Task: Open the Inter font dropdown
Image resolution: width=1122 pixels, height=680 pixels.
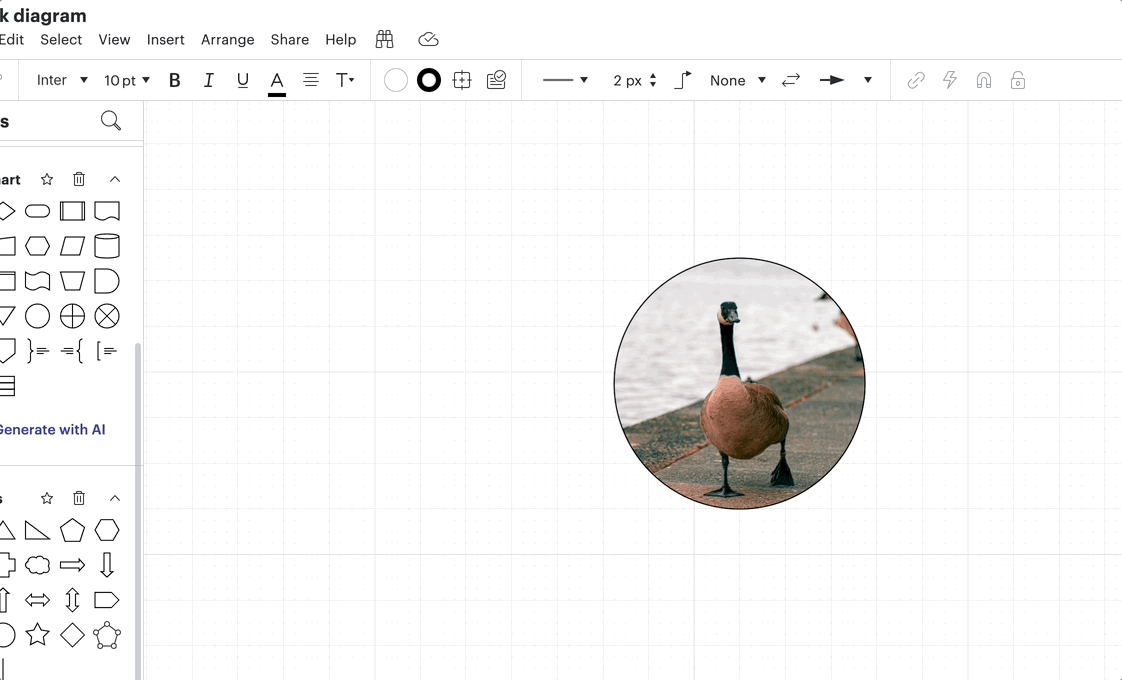Action: tap(62, 80)
